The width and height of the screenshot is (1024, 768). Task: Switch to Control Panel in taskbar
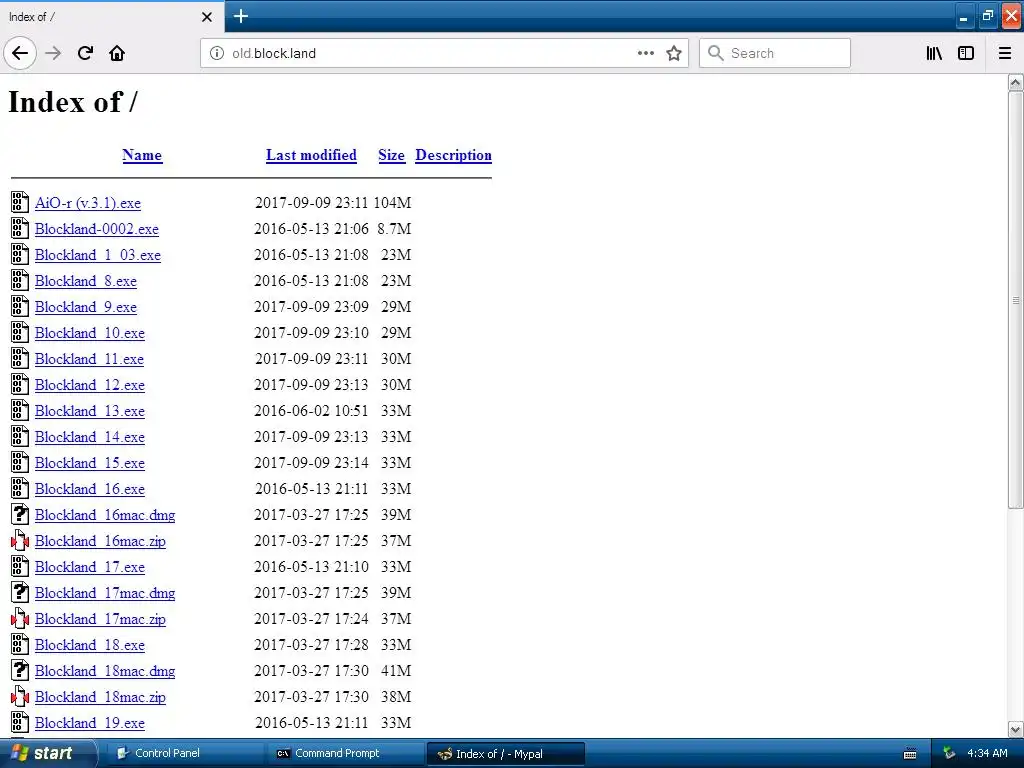(x=185, y=754)
